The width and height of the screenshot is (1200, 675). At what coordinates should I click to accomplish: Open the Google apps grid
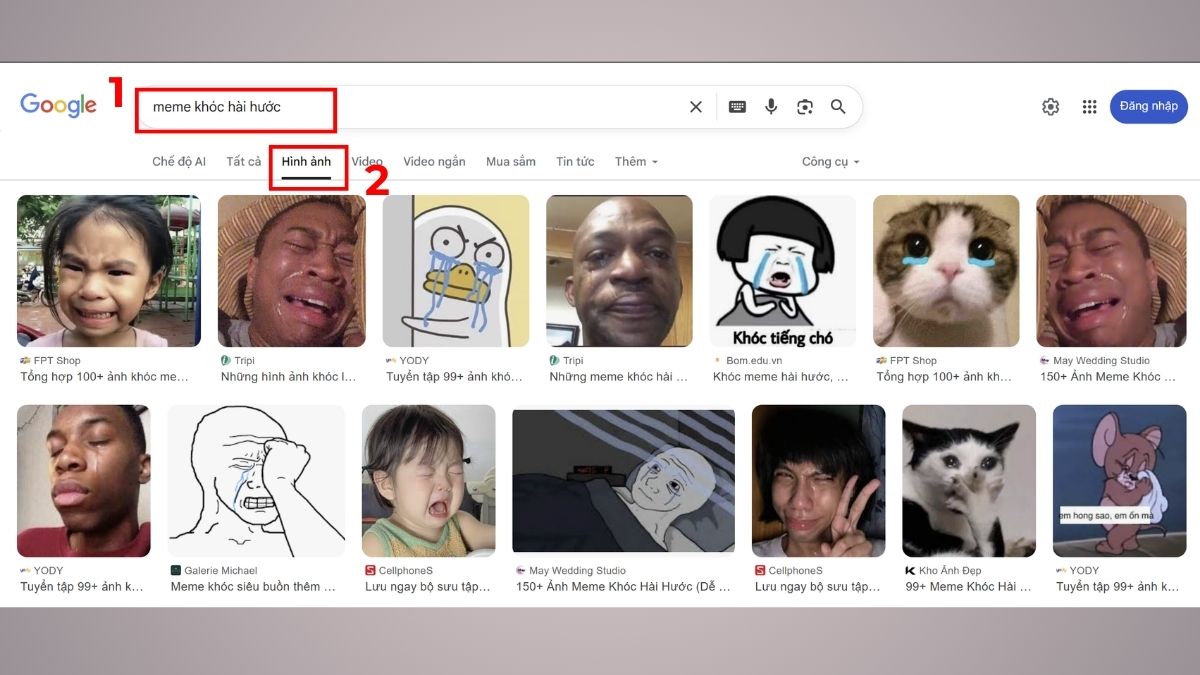(x=1089, y=106)
